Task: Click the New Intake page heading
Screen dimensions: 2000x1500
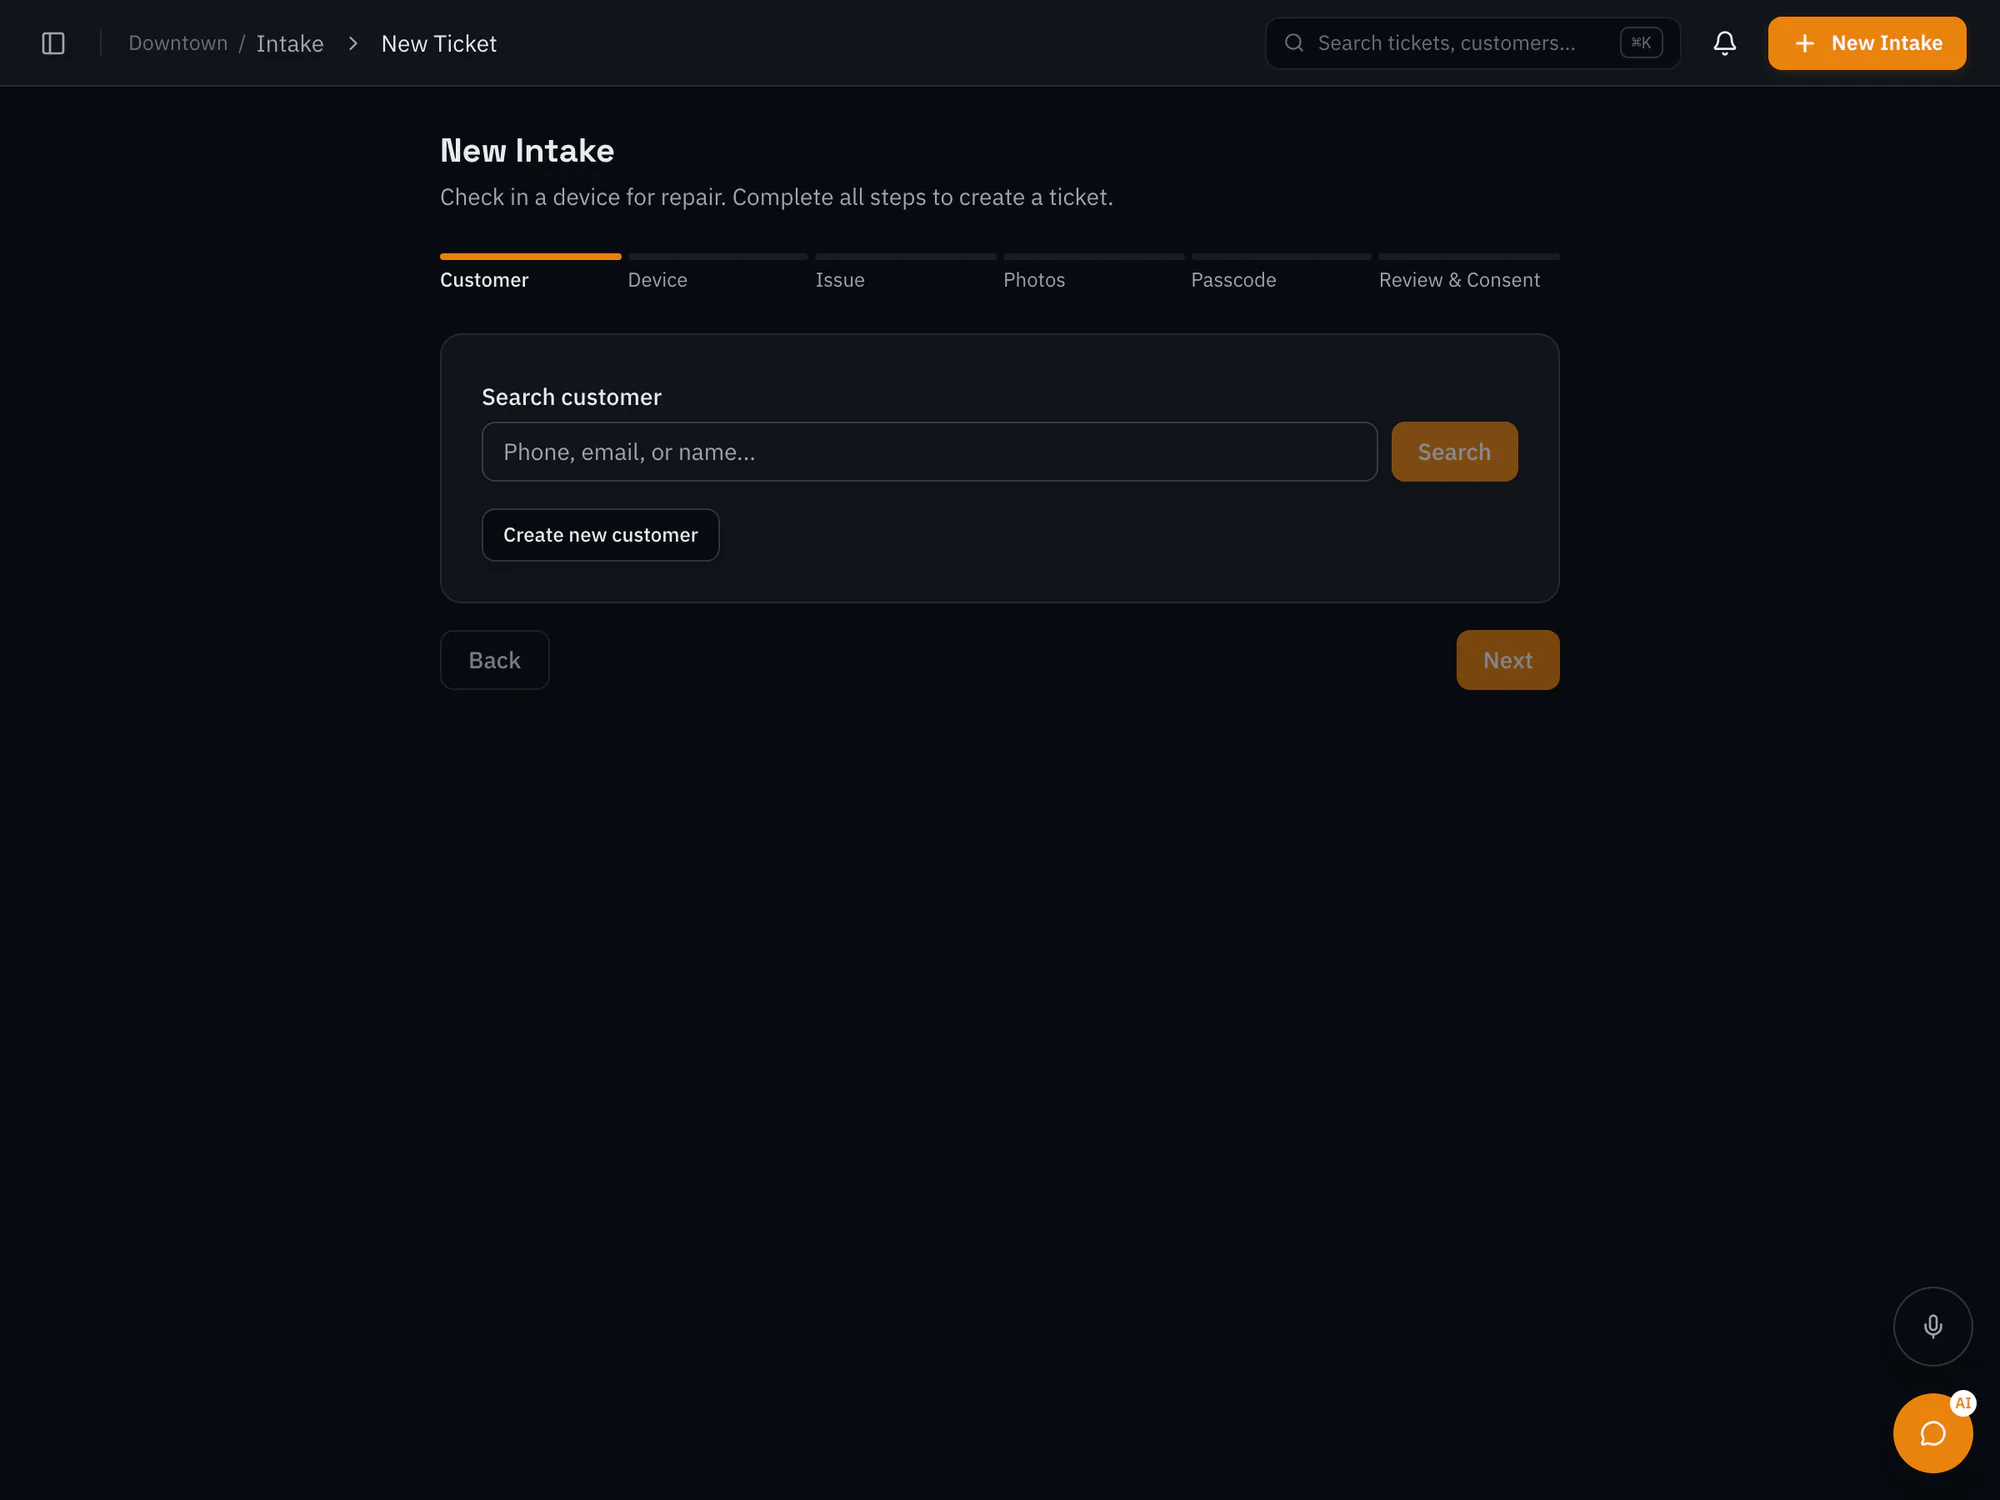Action: pyautogui.click(x=527, y=151)
